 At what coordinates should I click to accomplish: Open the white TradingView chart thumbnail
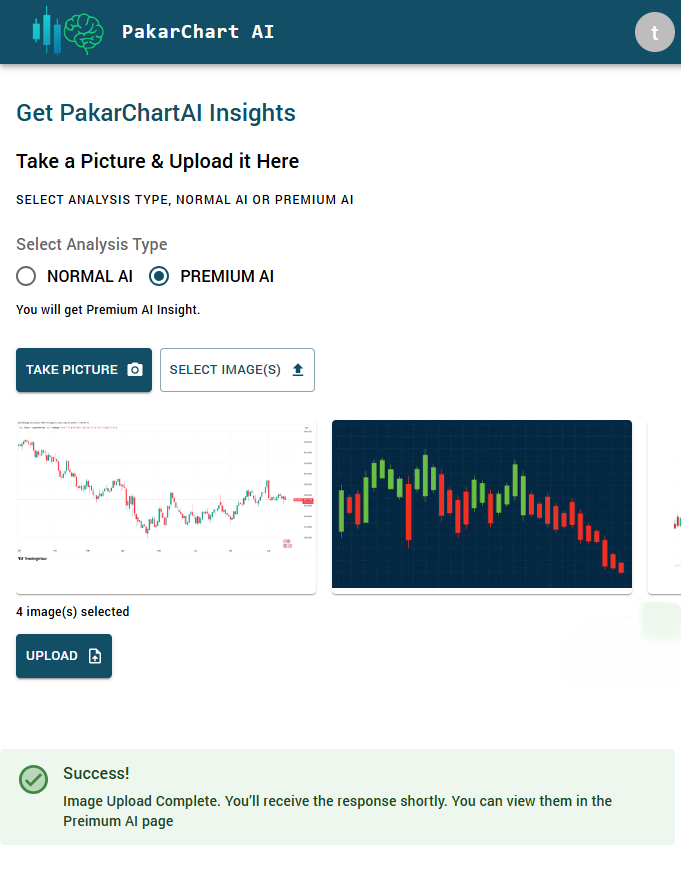tap(166, 507)
